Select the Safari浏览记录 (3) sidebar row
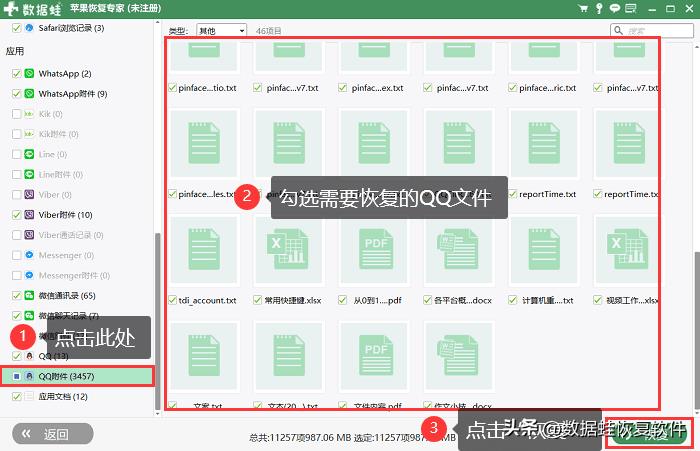This screenshot has height=451, width=700. tap(78, 28)
